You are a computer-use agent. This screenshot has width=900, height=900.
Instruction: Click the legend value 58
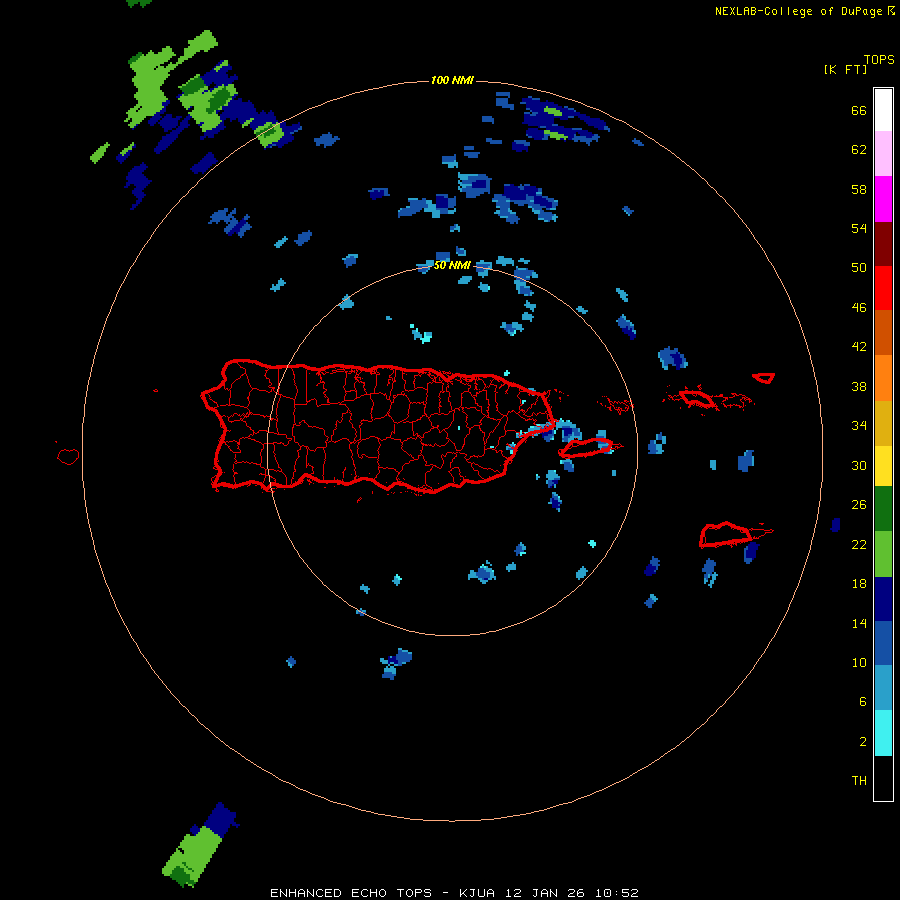pyautogui.click(x=859, y=189)
